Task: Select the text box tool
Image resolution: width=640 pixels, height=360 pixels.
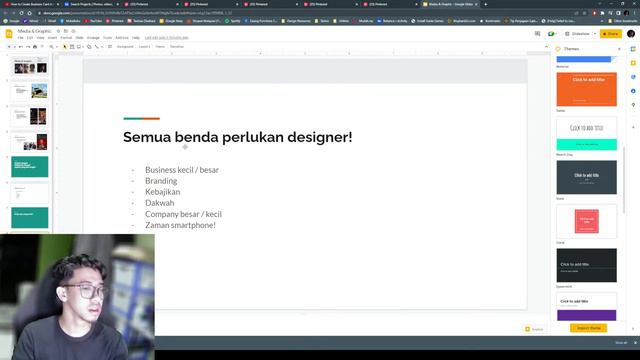Action: point(72,47)
